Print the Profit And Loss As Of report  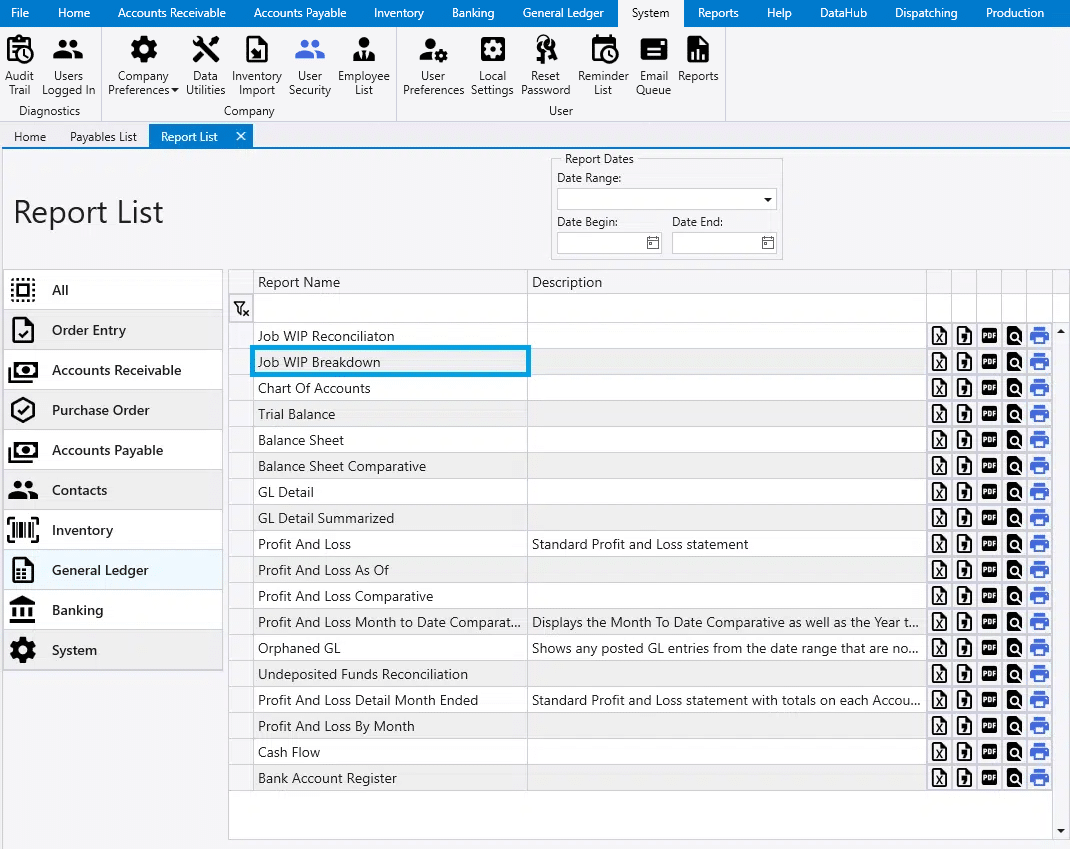pyautogui.click(x=1039, y=570)
